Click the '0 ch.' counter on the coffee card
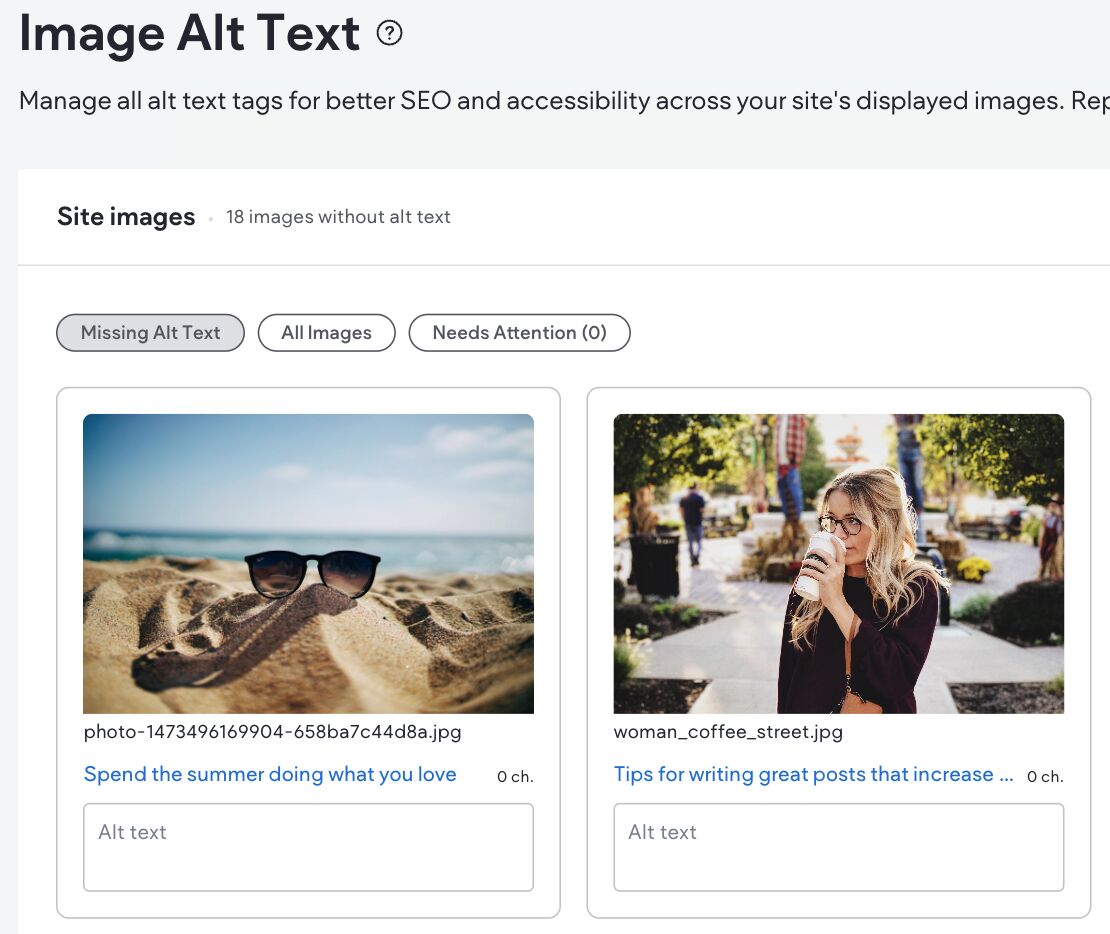Viewport: 1110px width, 934px height. 1045,777
